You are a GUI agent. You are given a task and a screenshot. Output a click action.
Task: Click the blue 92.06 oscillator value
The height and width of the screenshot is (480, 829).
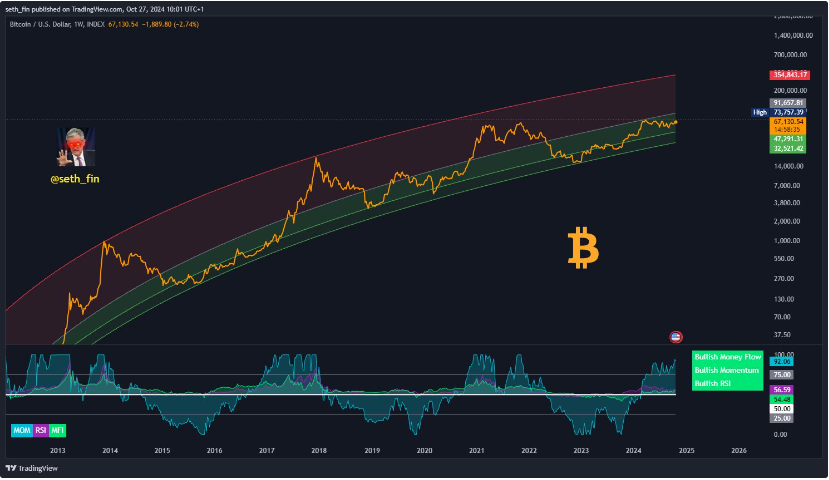(x=781, y=362)
